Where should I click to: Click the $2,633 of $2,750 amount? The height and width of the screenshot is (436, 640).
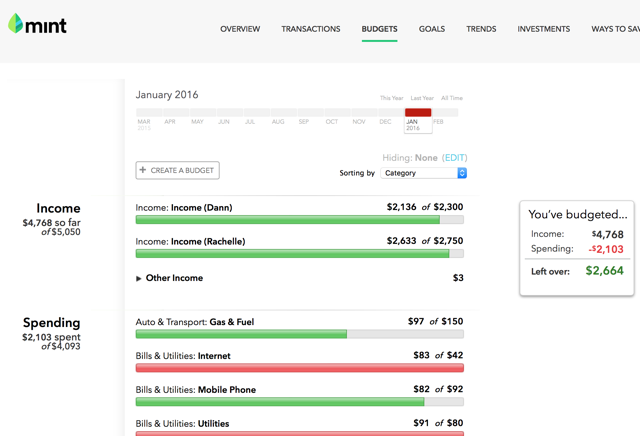(x=425, y=241)
